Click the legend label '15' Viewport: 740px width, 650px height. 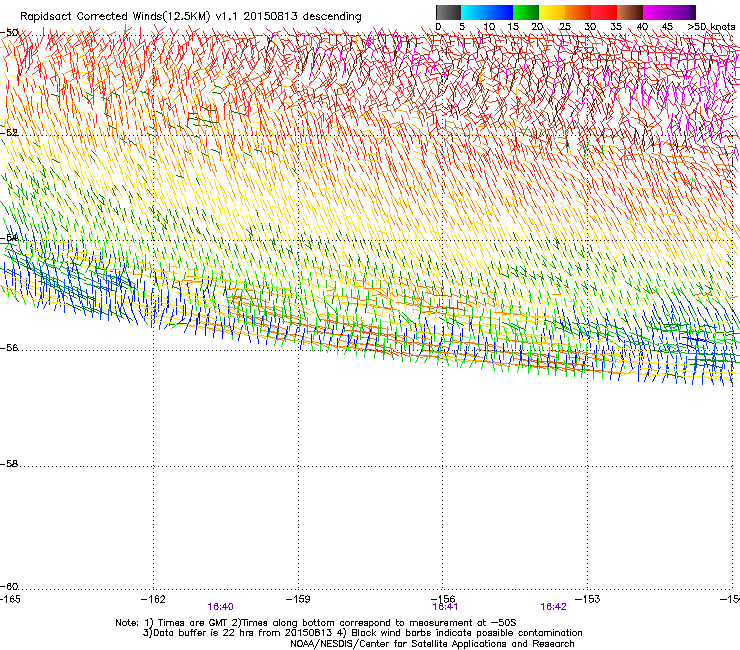click(513, 26)
